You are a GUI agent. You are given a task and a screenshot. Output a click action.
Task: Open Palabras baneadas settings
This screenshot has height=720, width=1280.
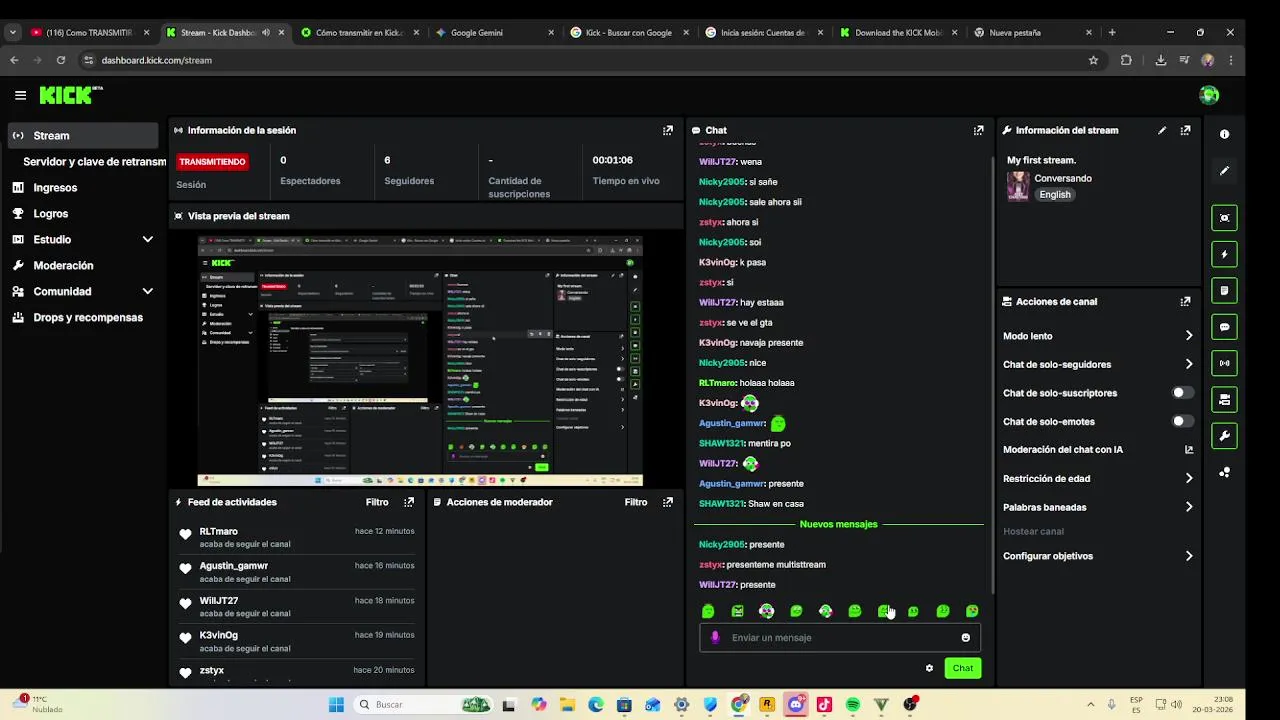pyautogui.click(x=1098, y=507)
